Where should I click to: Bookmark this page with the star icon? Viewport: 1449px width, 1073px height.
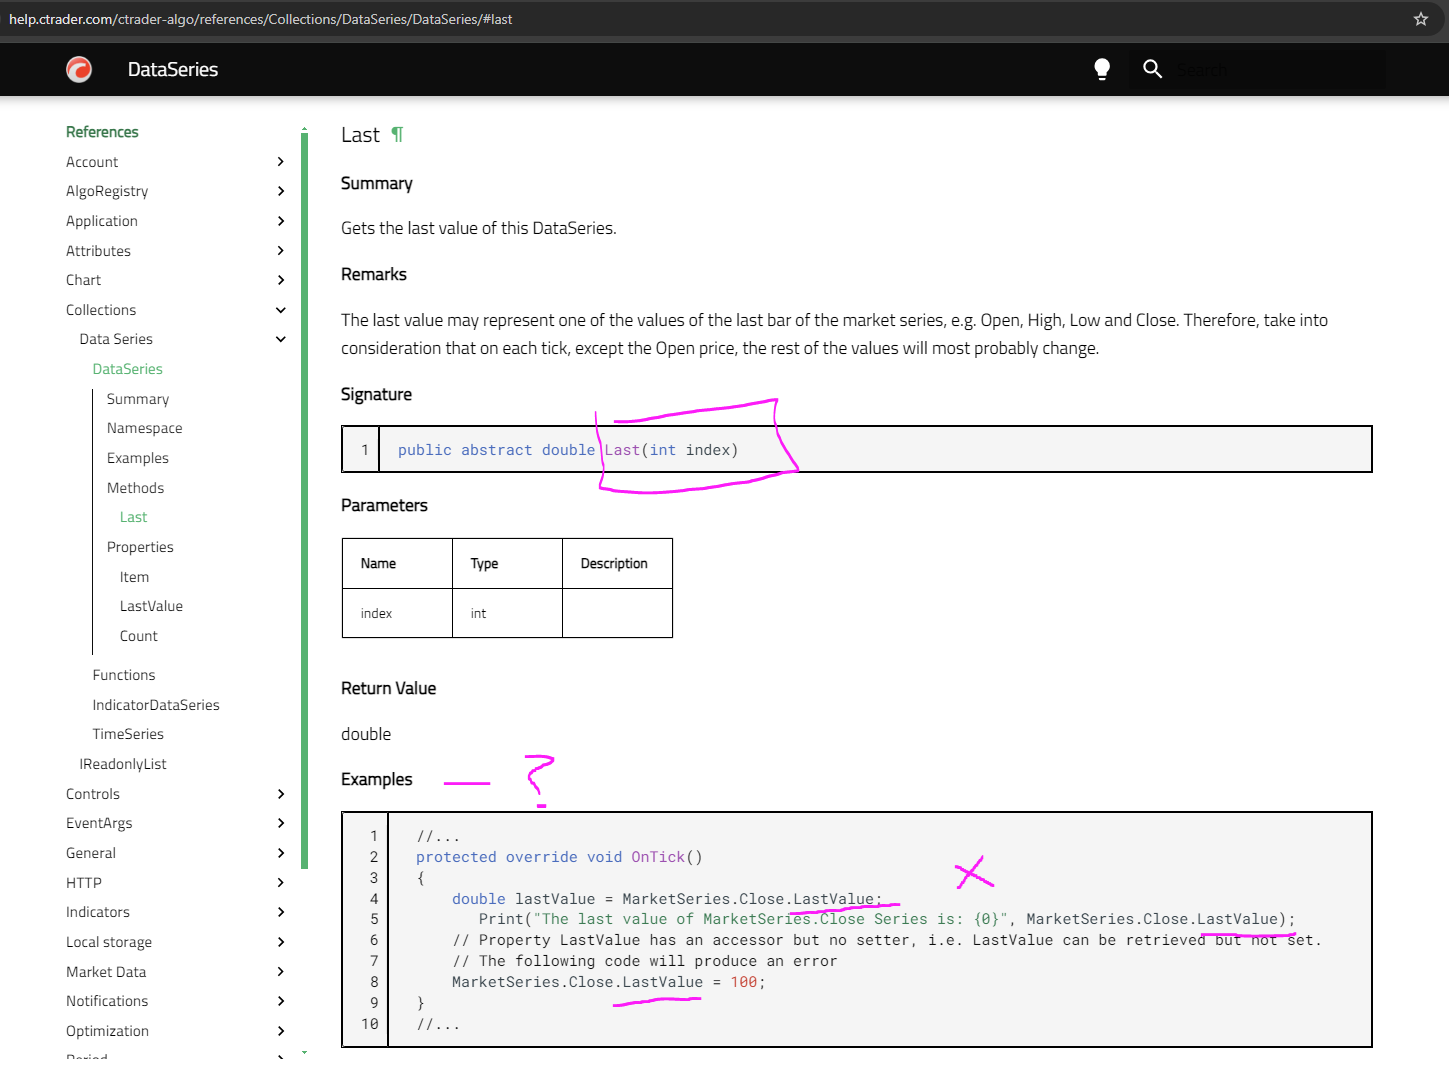pyautogui.click(x=1421, y=19)
